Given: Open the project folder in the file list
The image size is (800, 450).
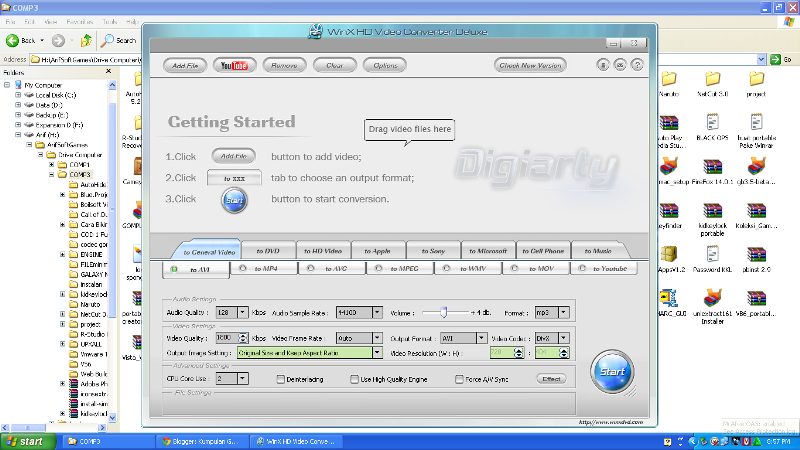Looking at the screenshot, I should click(756, 84).
